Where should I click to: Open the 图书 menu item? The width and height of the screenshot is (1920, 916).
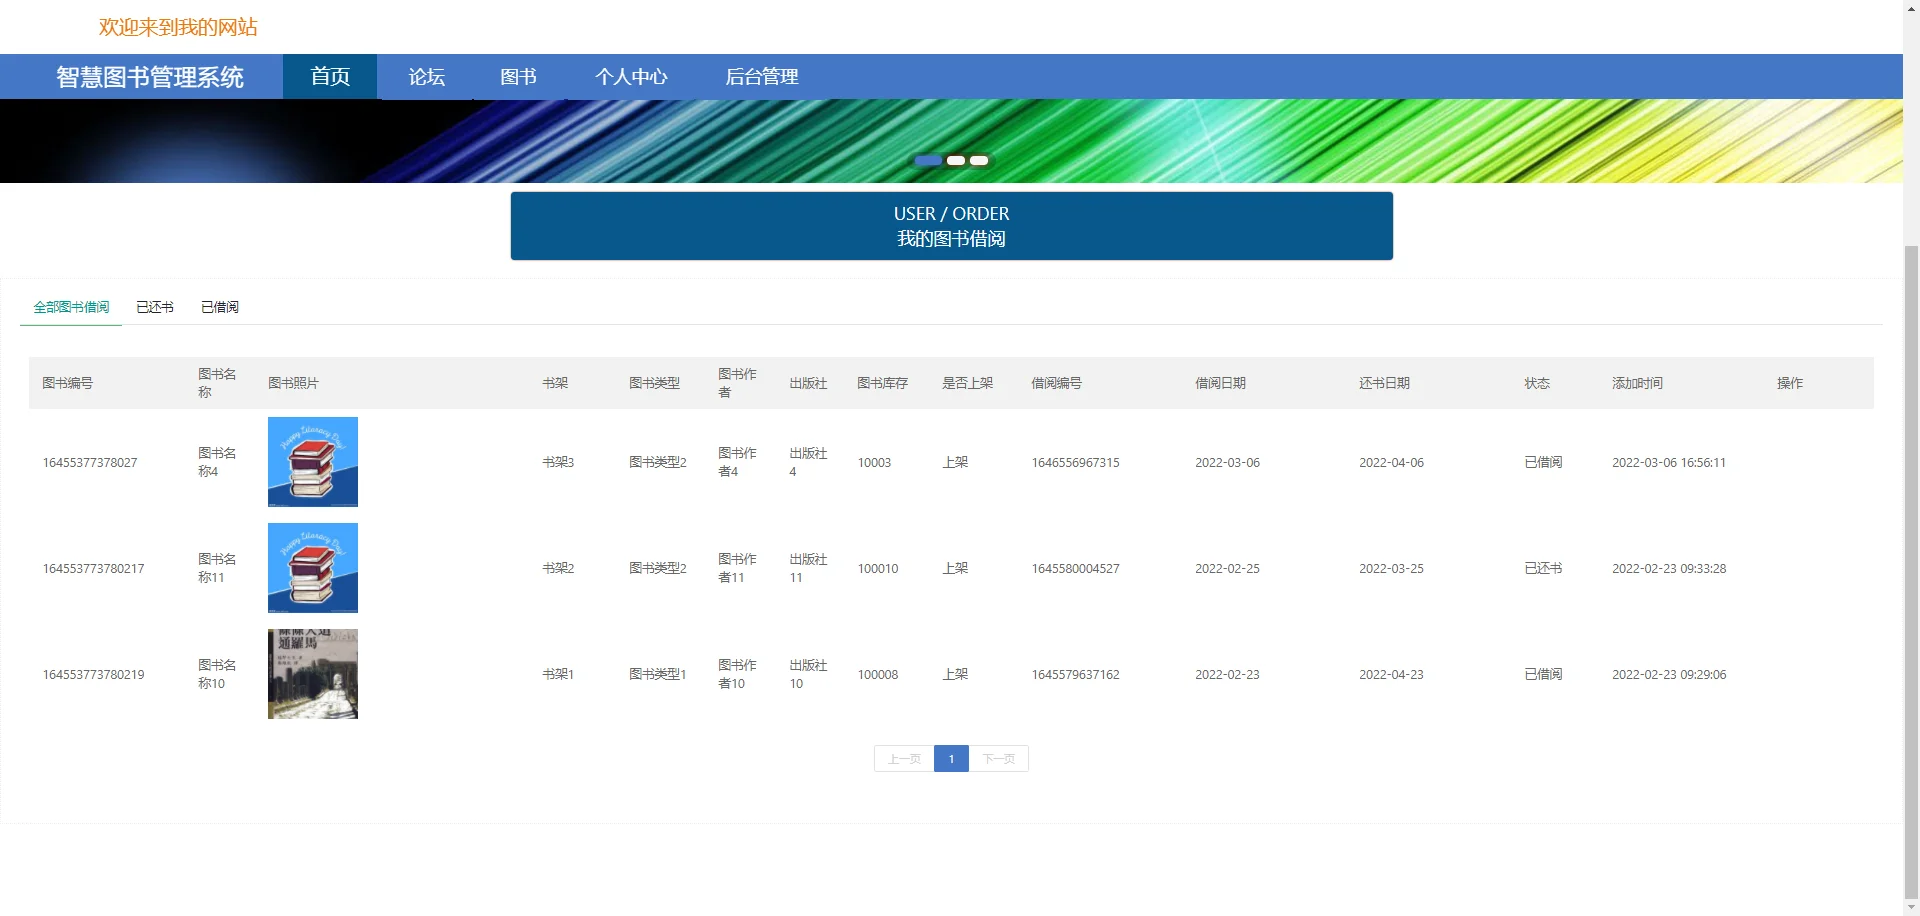[518, 77]
